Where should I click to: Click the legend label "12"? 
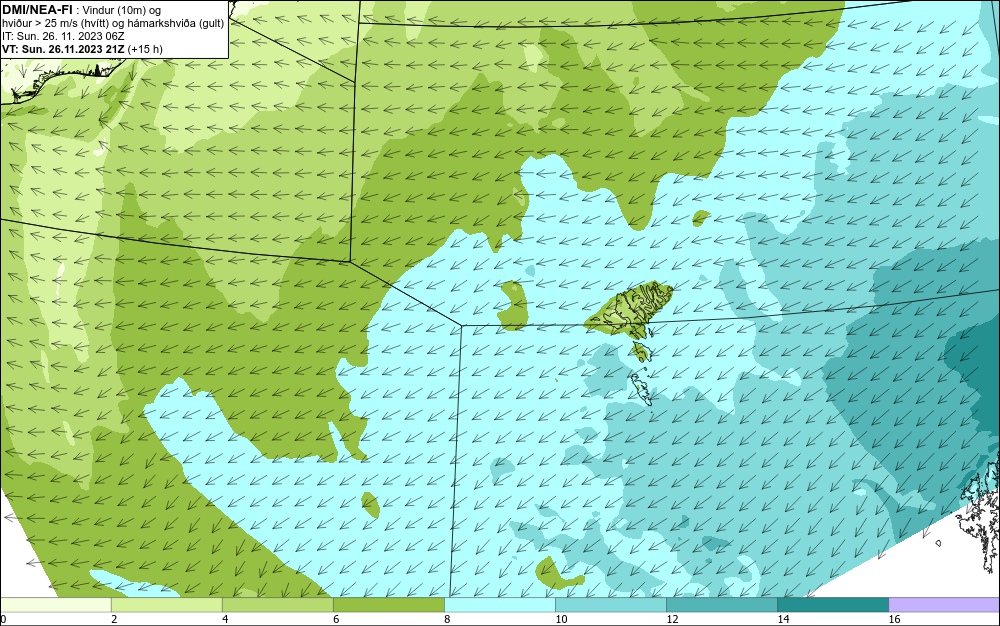click(672, 619)
